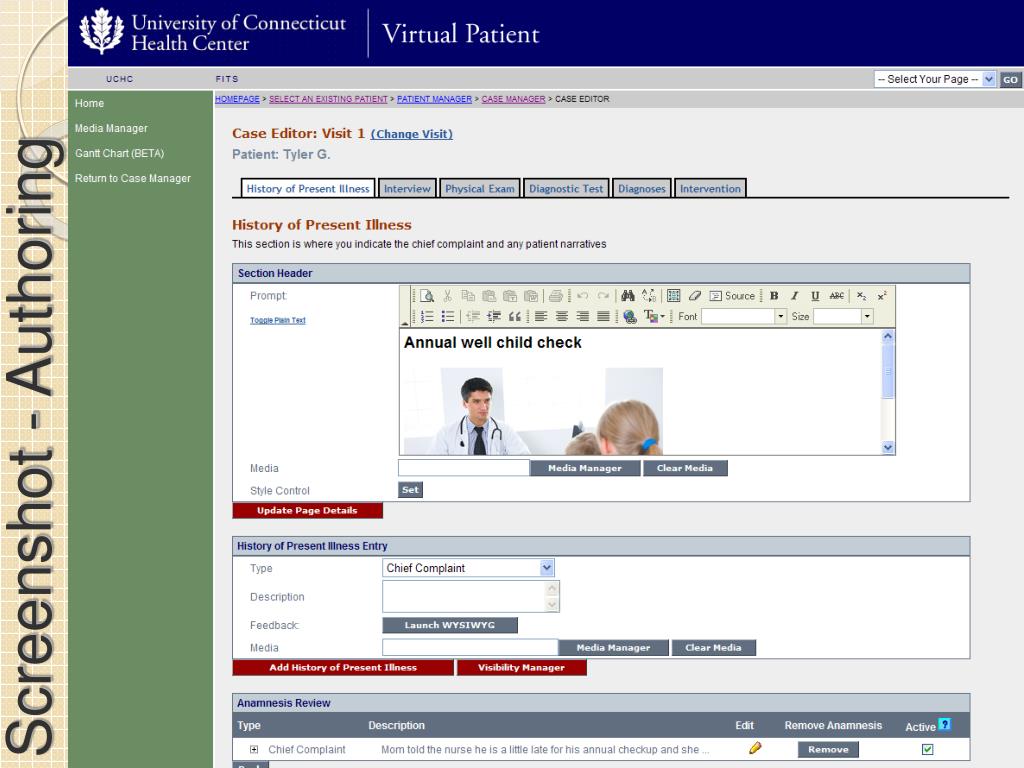Toggle Bold formatting in editor

[774, 296]
